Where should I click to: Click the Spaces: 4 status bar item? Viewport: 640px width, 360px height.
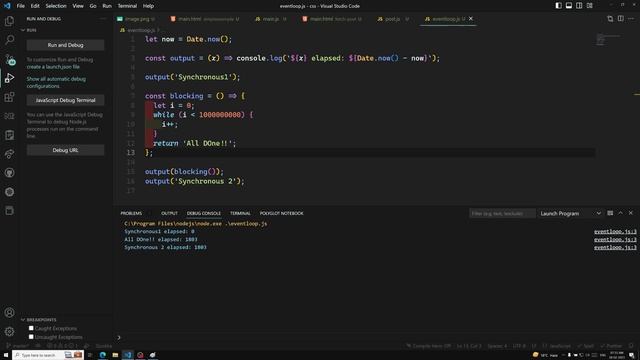pos(497,346)
